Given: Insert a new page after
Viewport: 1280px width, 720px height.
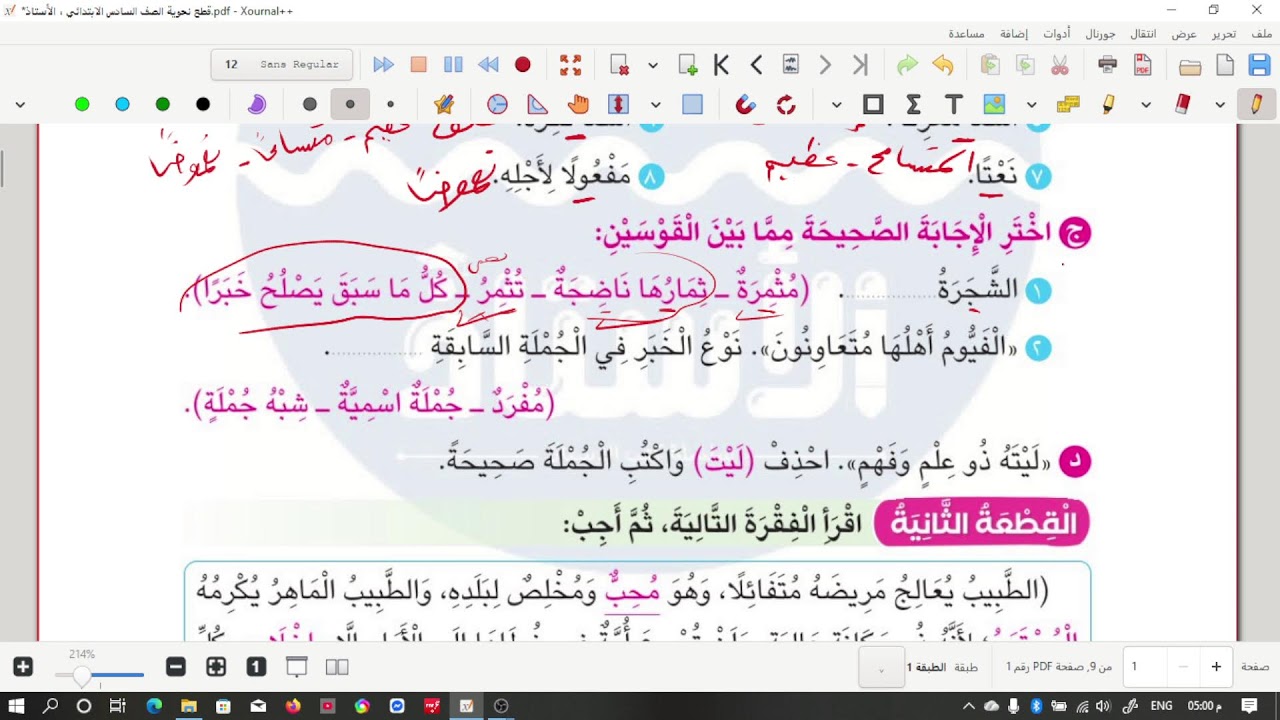Looking at the screenshot, I should click(688, 66).
